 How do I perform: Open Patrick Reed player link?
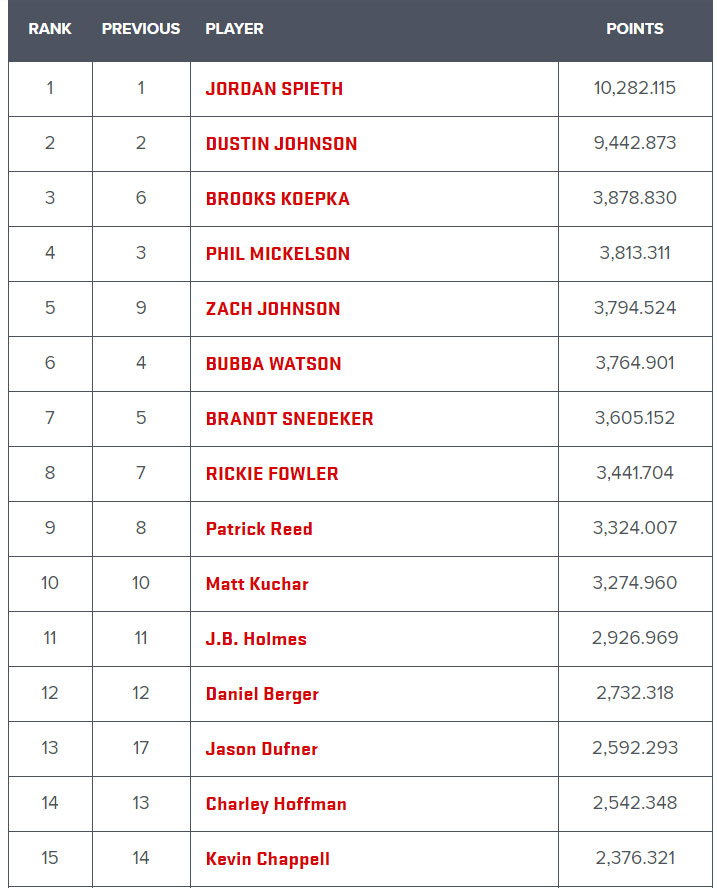[x=259, y=528]
